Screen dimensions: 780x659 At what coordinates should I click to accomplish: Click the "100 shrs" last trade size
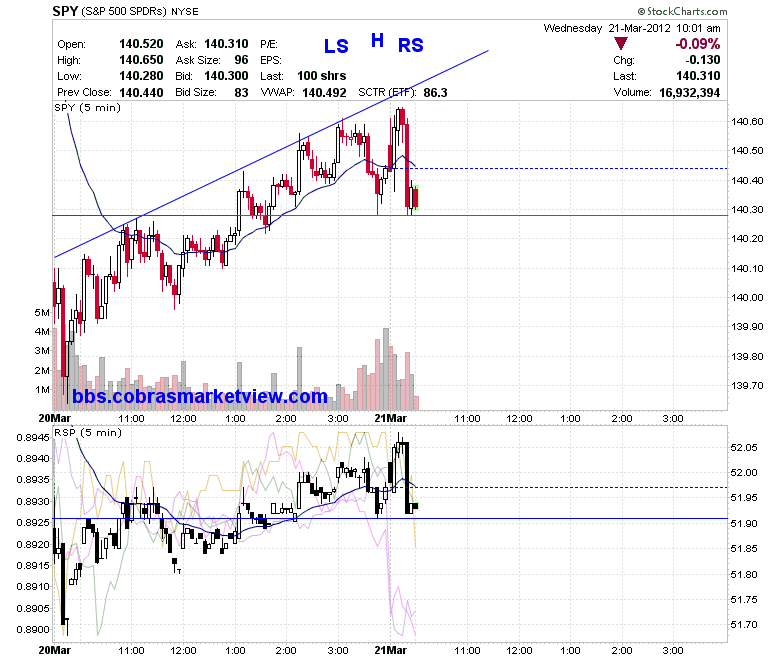(x=322, y=76)
